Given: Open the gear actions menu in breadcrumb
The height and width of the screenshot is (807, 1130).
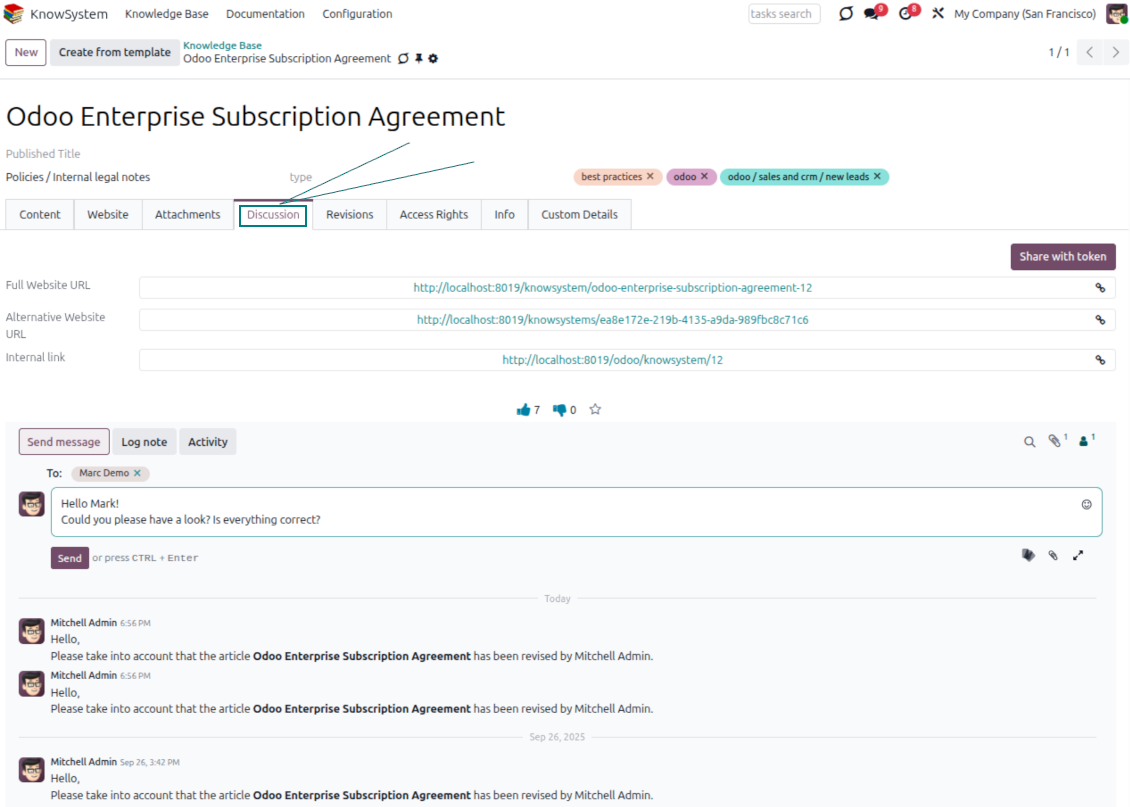Looking at the screenshot, I should tap(433, 59).
